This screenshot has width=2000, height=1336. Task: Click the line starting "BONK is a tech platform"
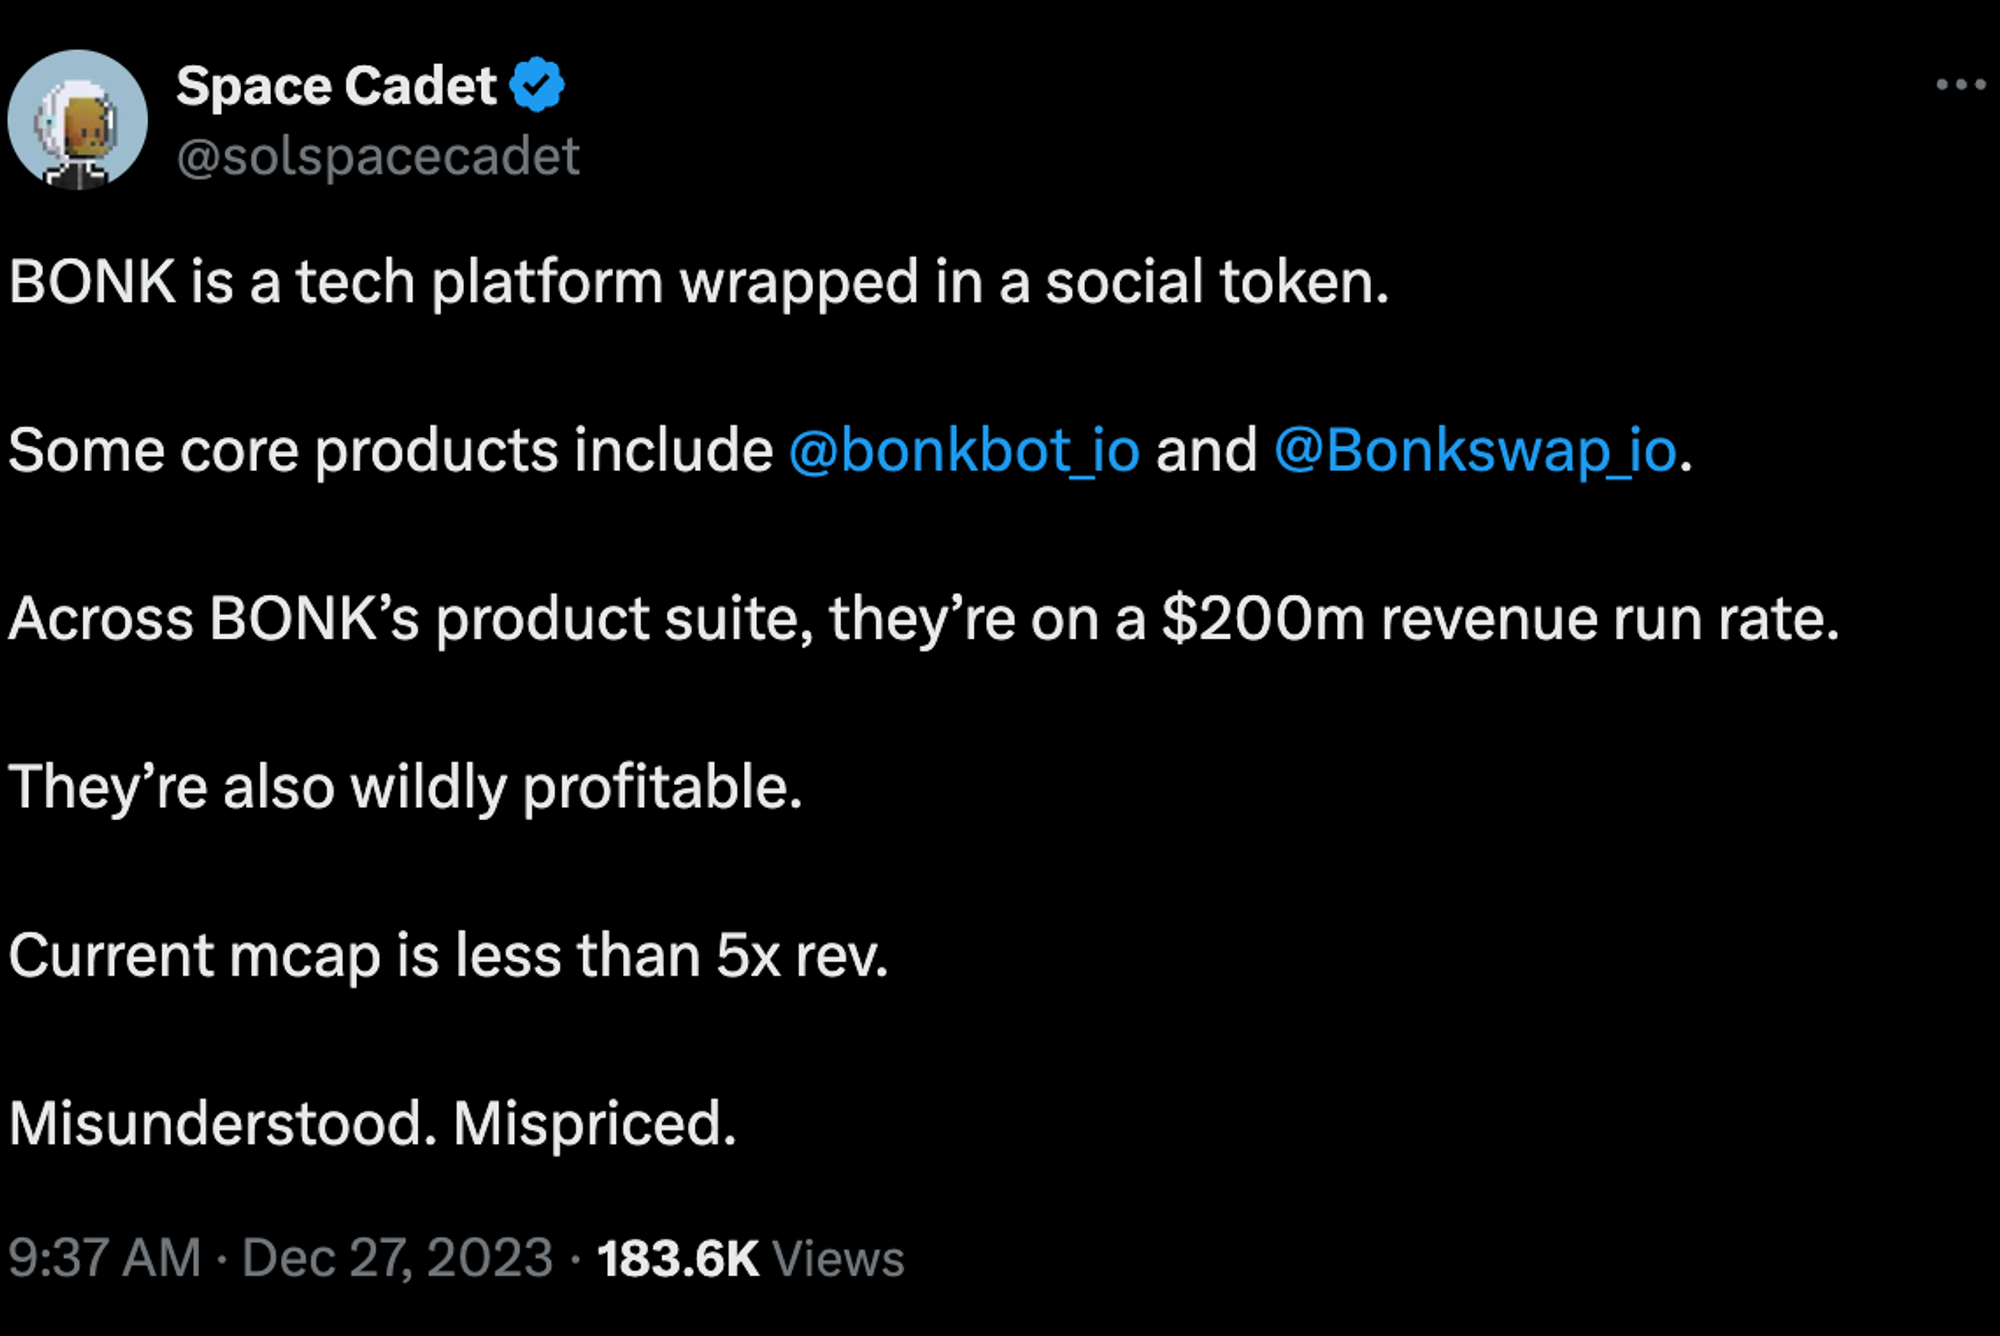tap(698, 281)
